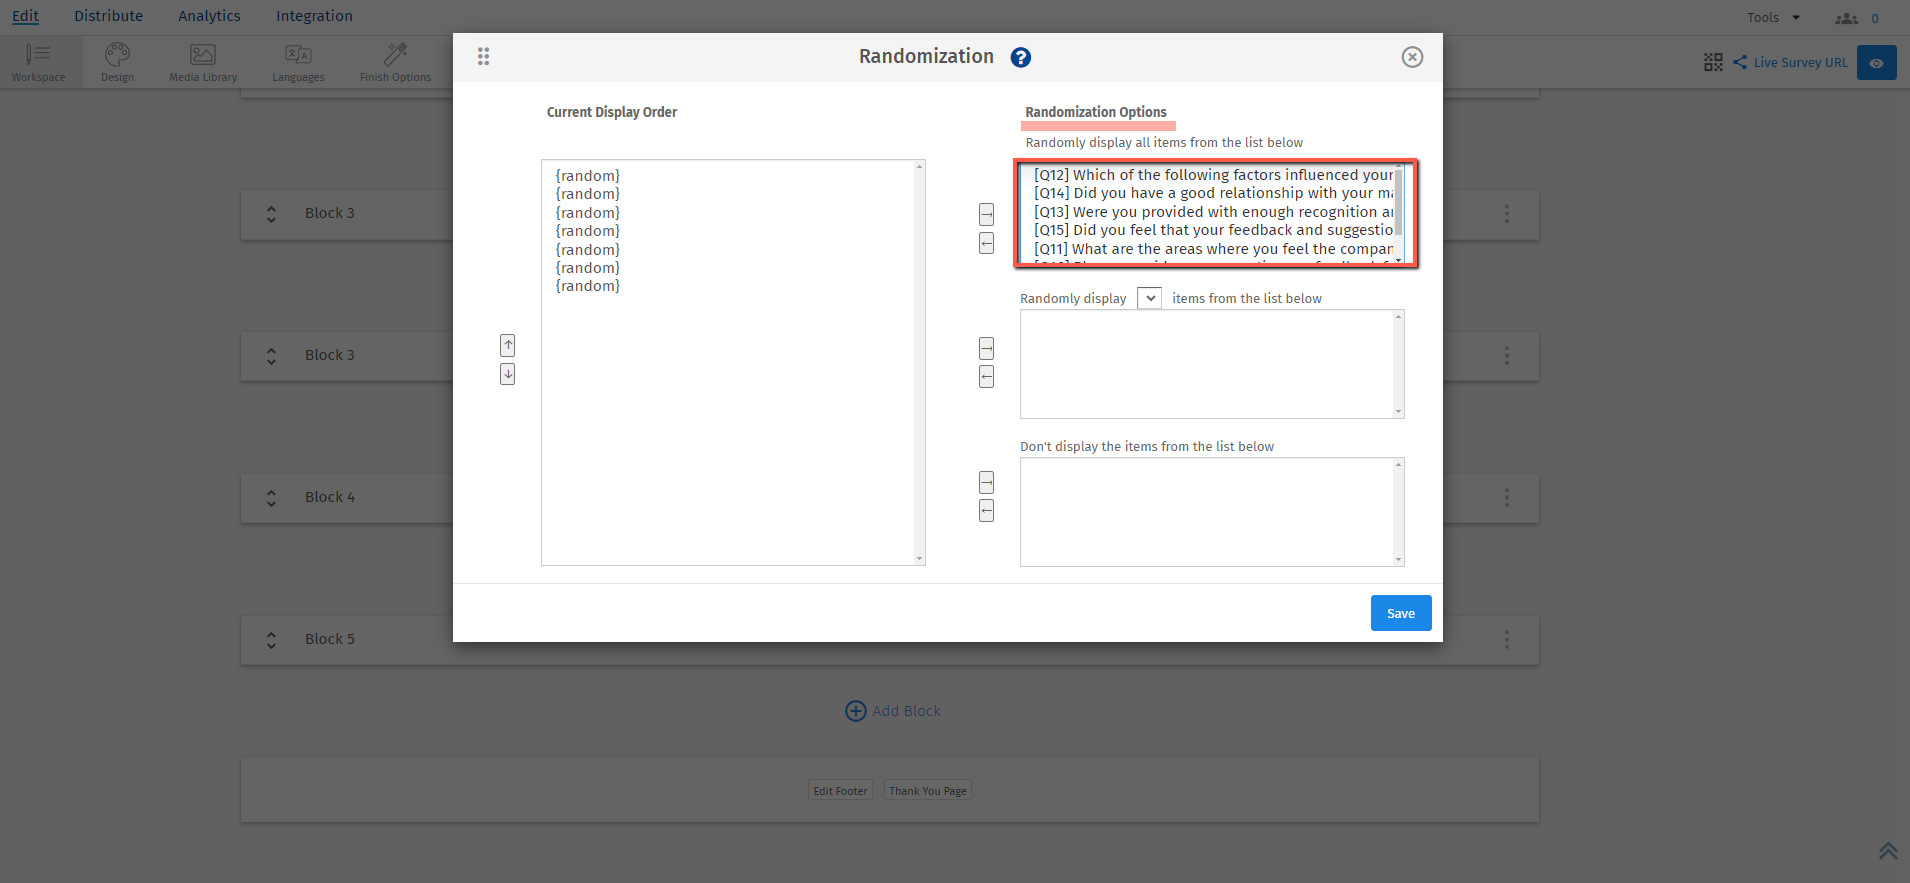Click the Block 5 title

click(x=330, y=639)
